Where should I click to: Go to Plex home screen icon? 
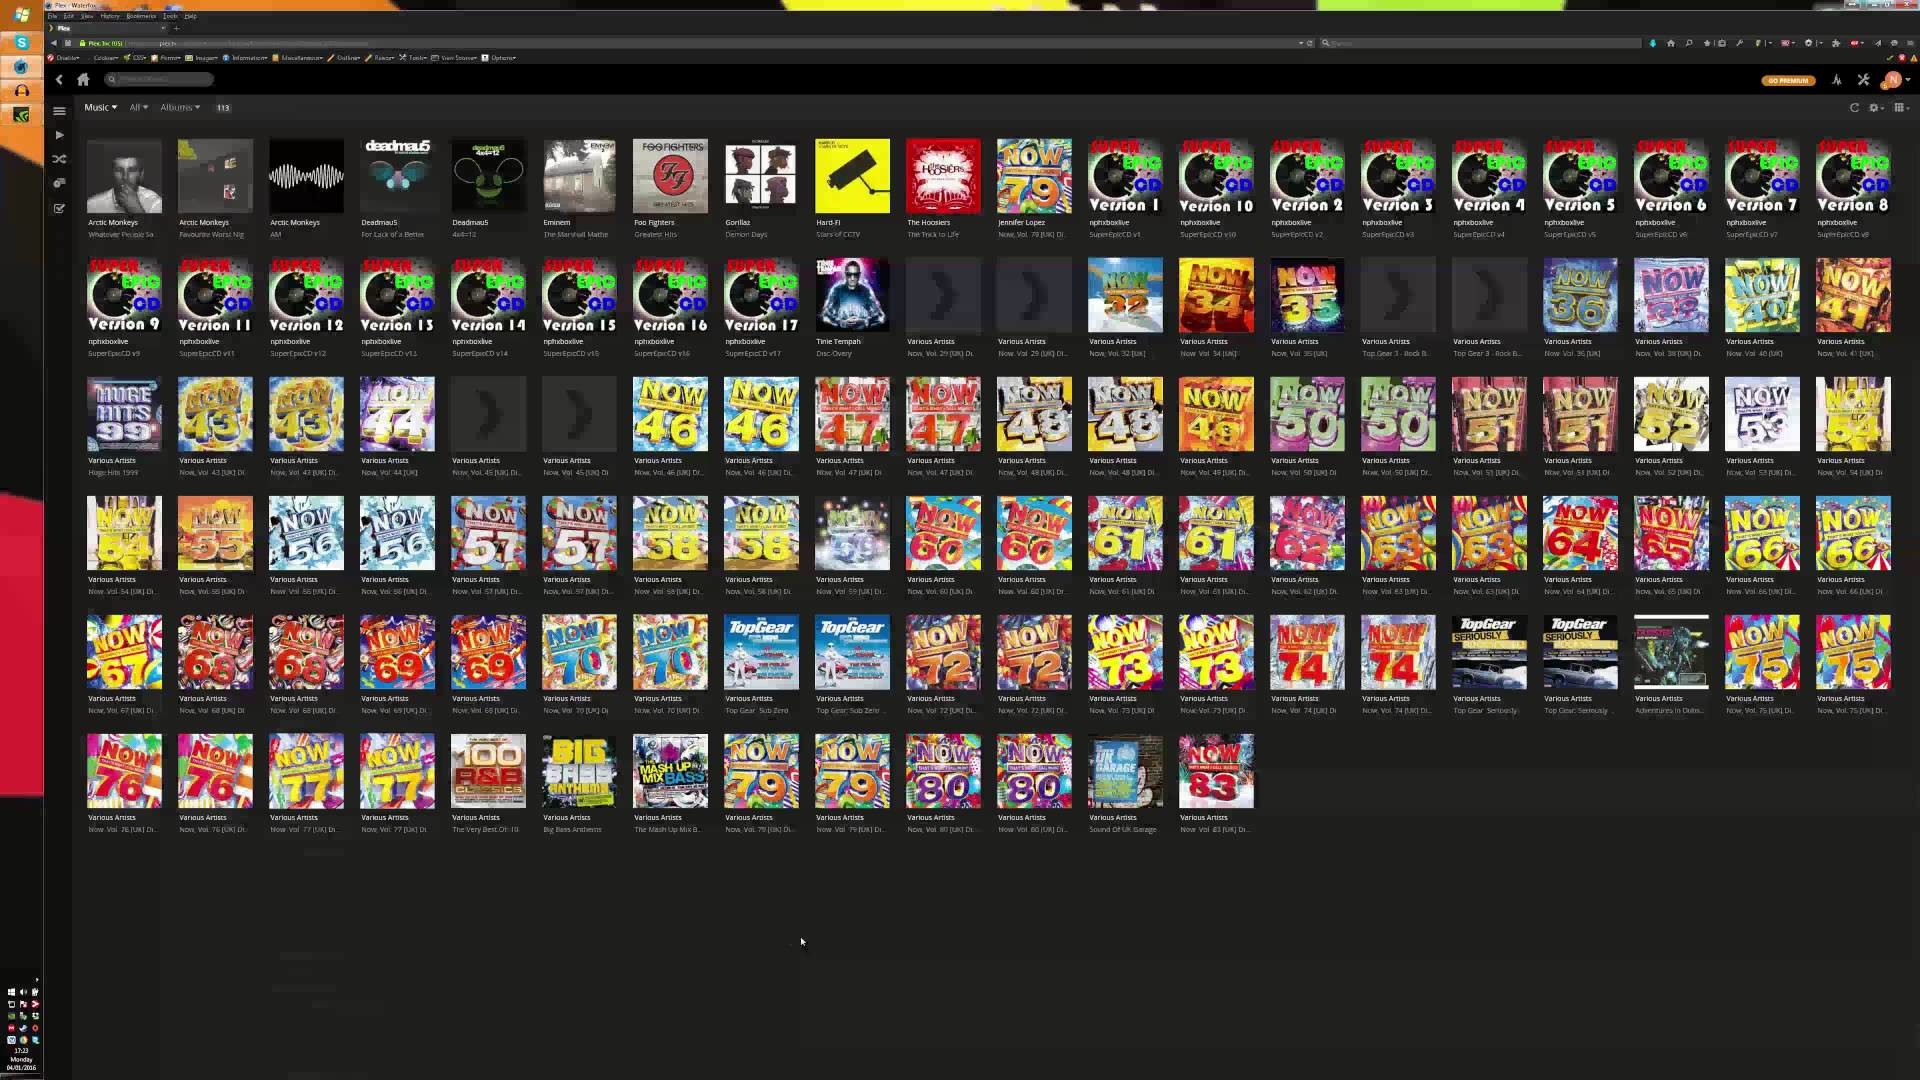[83, 79]
